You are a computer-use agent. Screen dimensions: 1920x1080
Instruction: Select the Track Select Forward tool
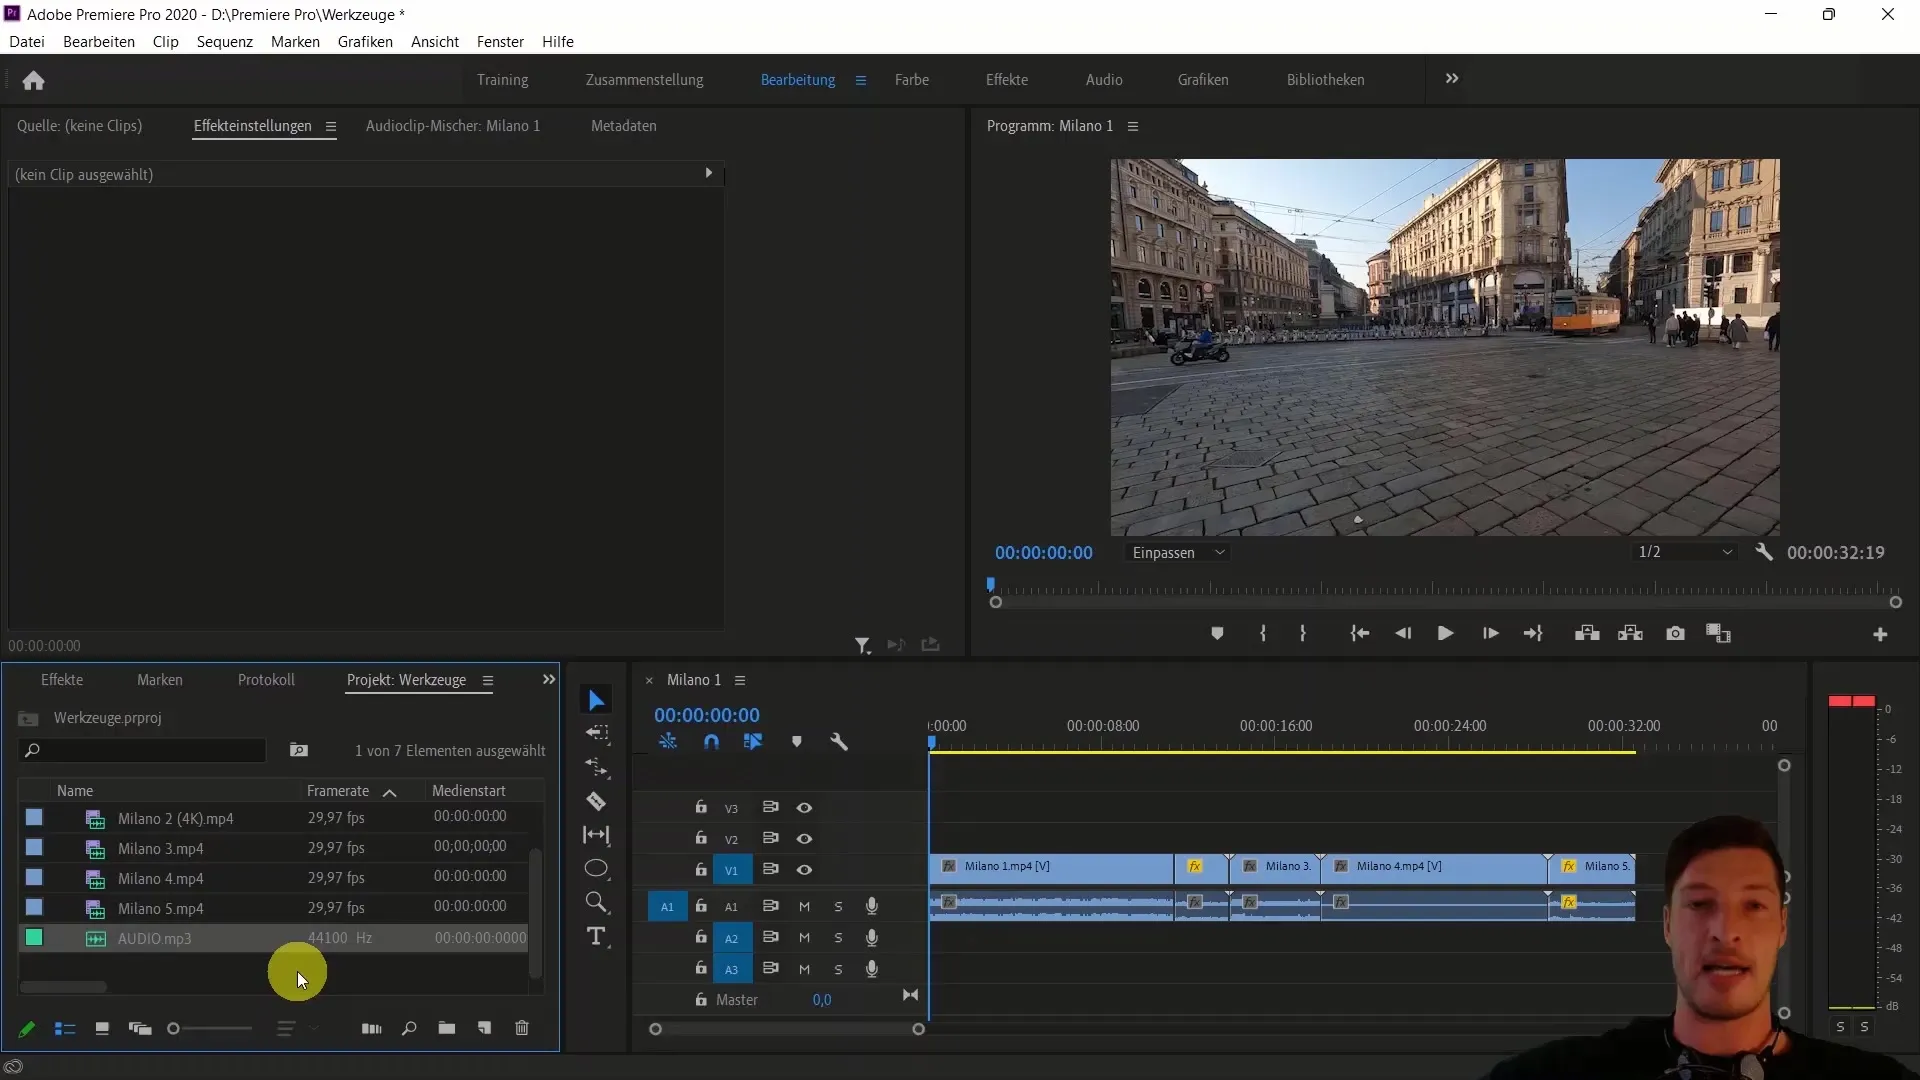click(597, 733)
